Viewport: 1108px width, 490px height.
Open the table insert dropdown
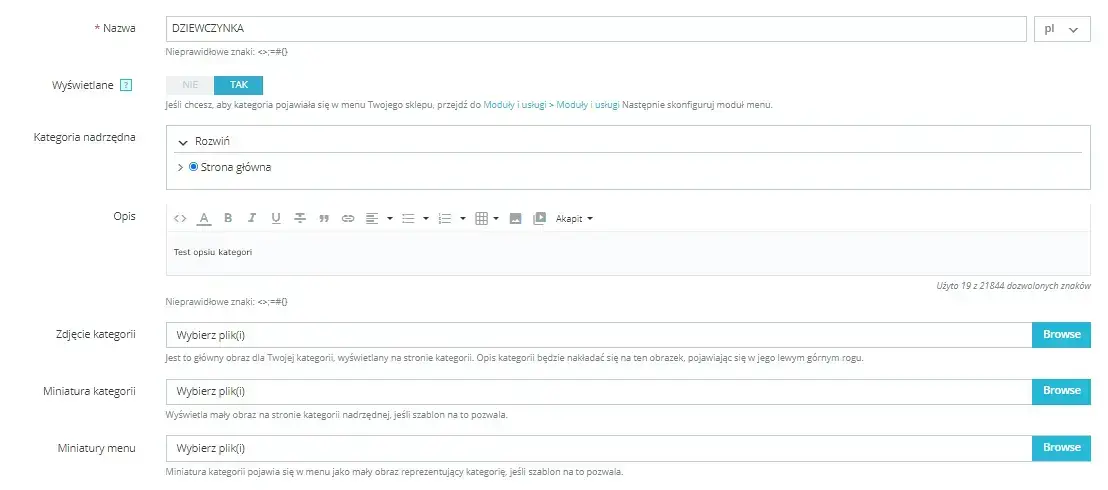(486, 218)
